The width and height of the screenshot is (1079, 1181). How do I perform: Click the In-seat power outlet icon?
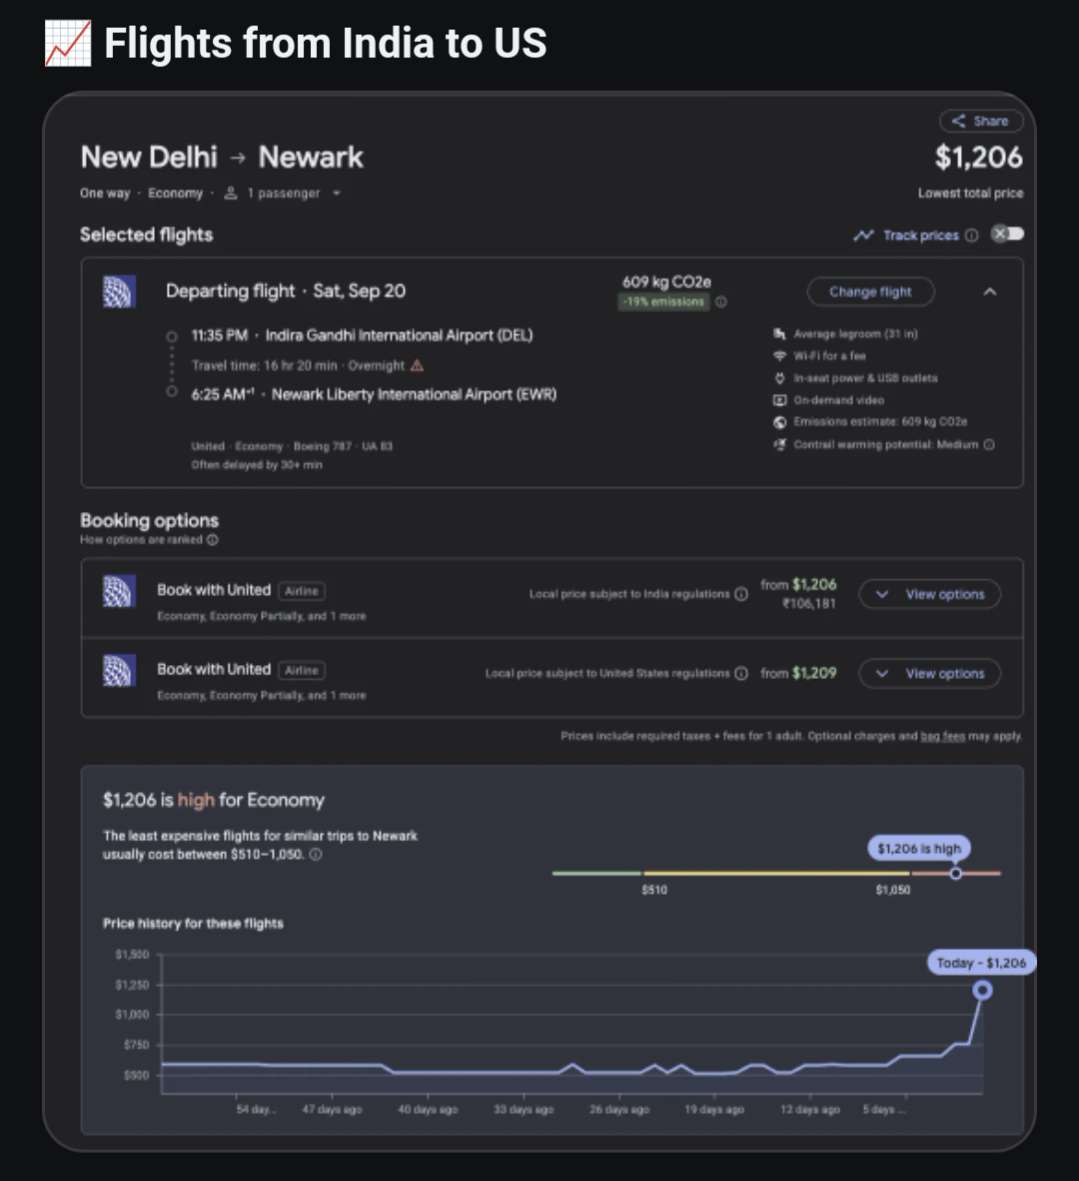(779, 378)
